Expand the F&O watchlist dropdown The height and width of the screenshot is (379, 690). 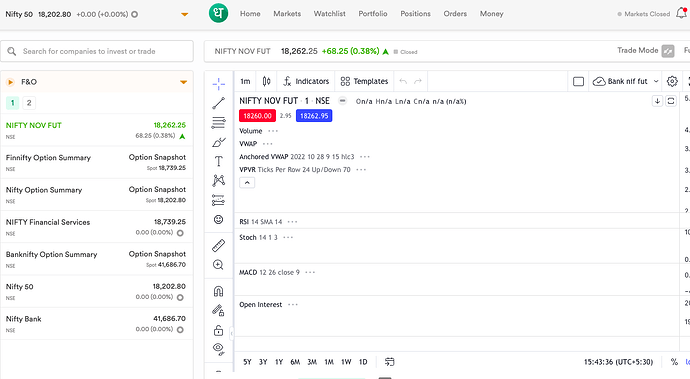tap(184, 82)
